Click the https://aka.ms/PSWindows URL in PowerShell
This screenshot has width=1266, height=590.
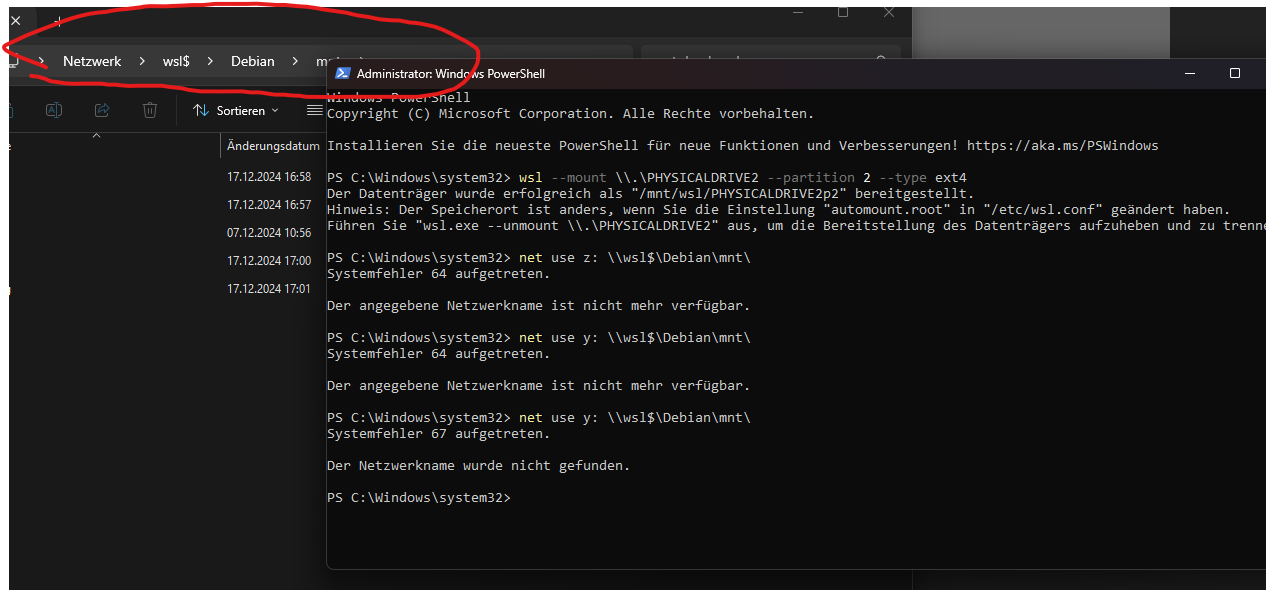click(x=1063, y=145)
